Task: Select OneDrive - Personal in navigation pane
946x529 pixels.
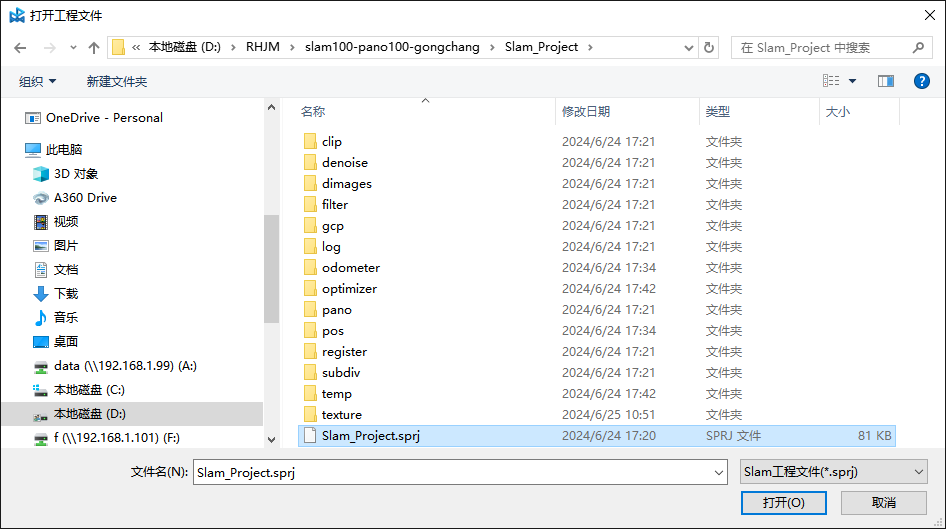Action: point(104,118)
